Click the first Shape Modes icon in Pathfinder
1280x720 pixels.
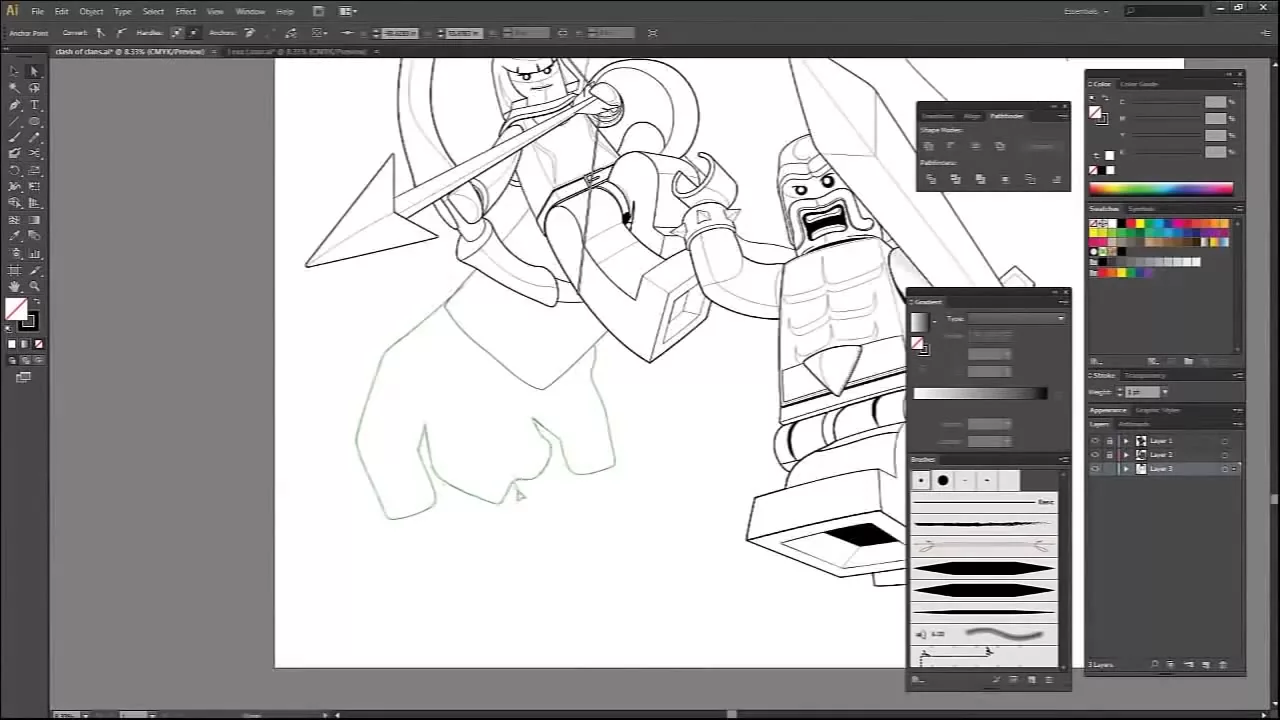point(929,146)
